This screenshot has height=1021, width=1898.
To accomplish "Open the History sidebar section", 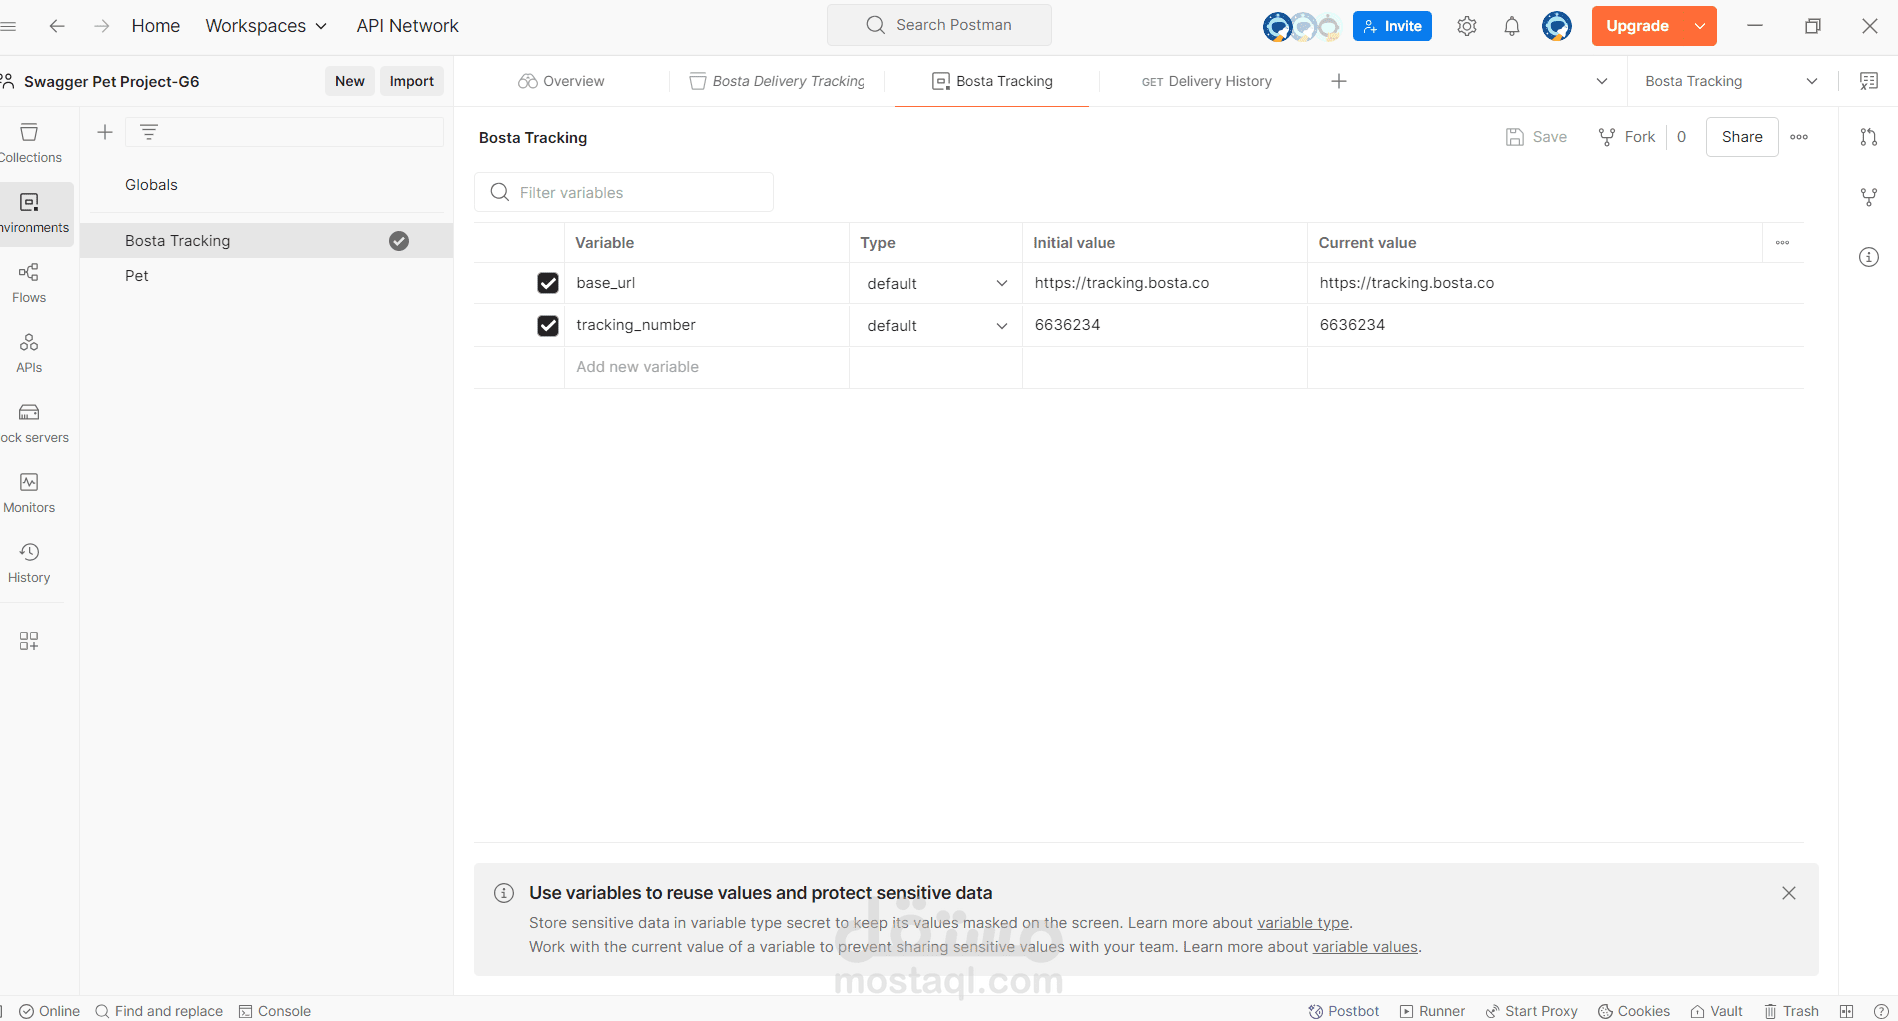I will click(x=29, y=563).
